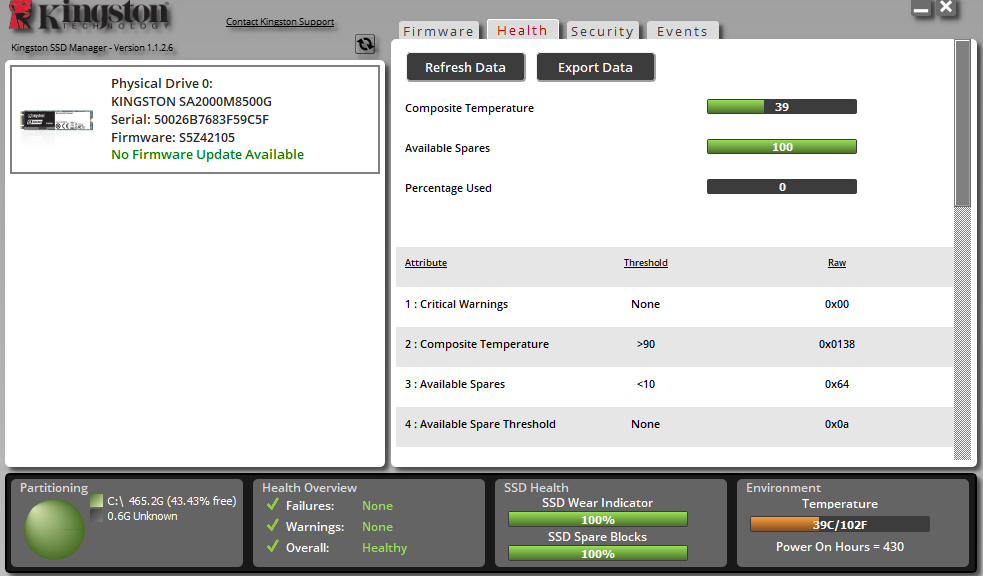Click the Warnings green checkmark icon
The height and width of the screenshot is (576, 983).
point(273,526)
